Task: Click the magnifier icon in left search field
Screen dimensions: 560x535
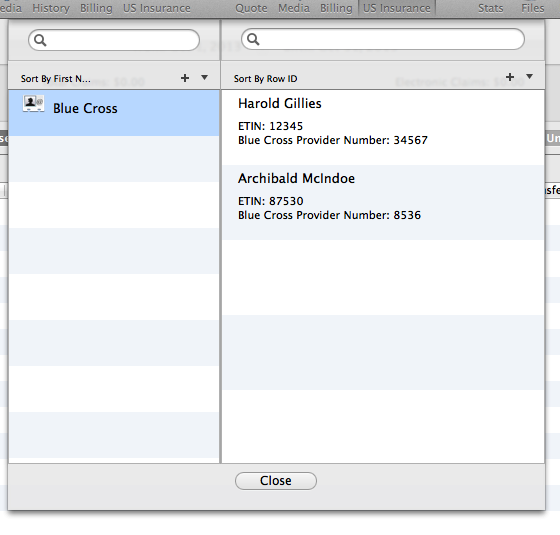Action: (40, 40)
